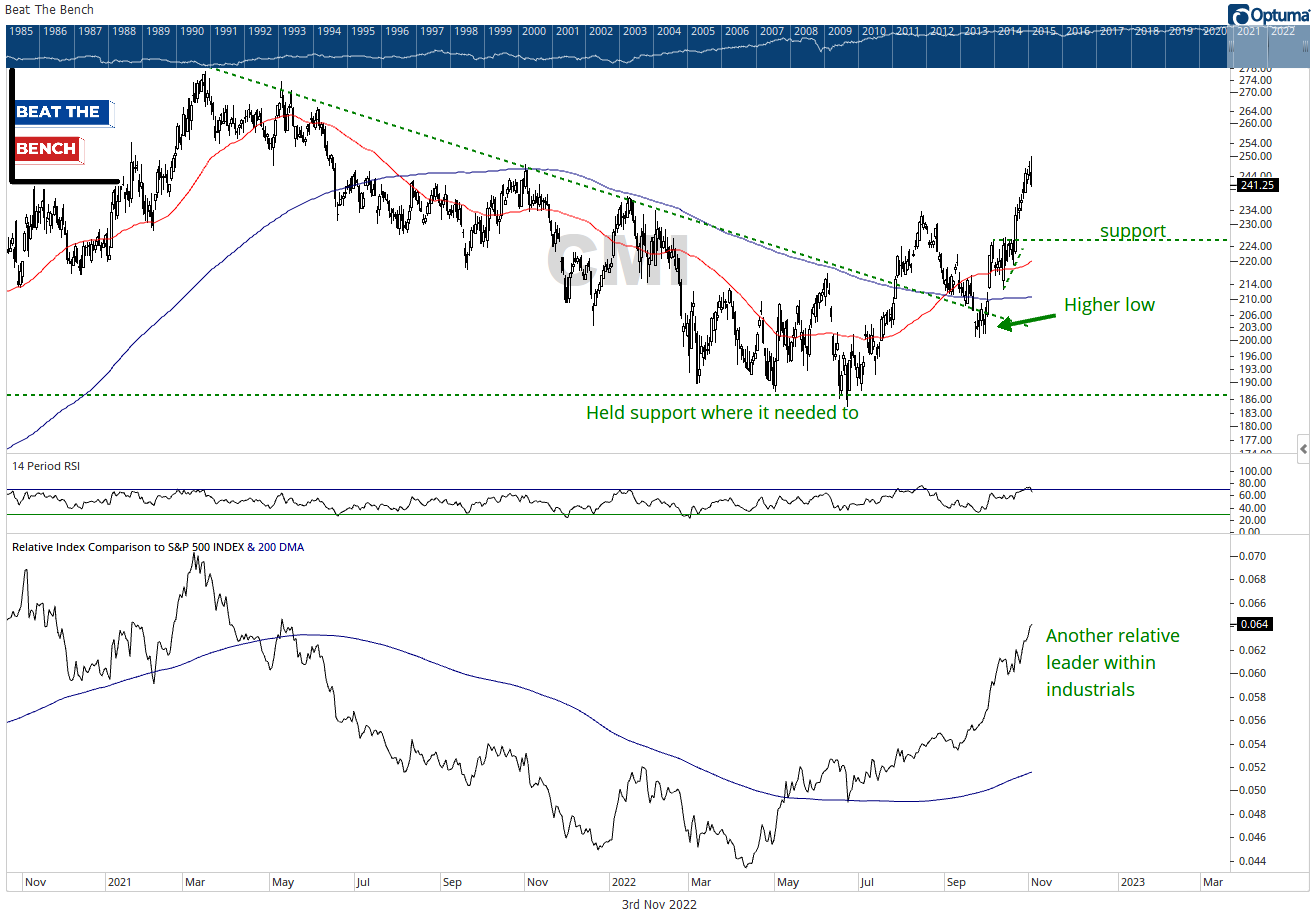Click the 0.070 relative scale label
The image size is (1316, 924).
tap(1253, 556)
